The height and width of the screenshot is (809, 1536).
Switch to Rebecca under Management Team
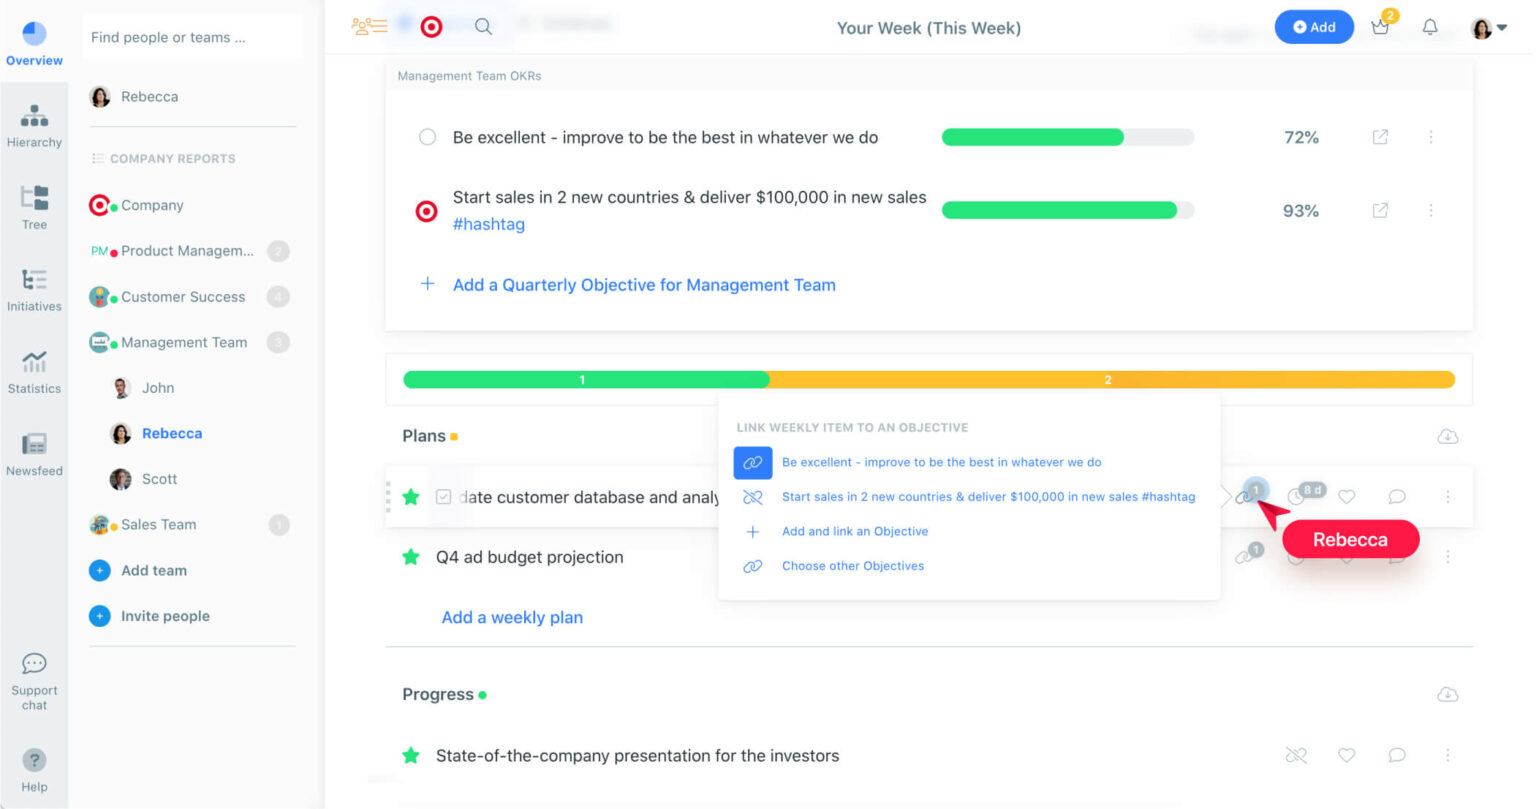click(x=171, y=432)
